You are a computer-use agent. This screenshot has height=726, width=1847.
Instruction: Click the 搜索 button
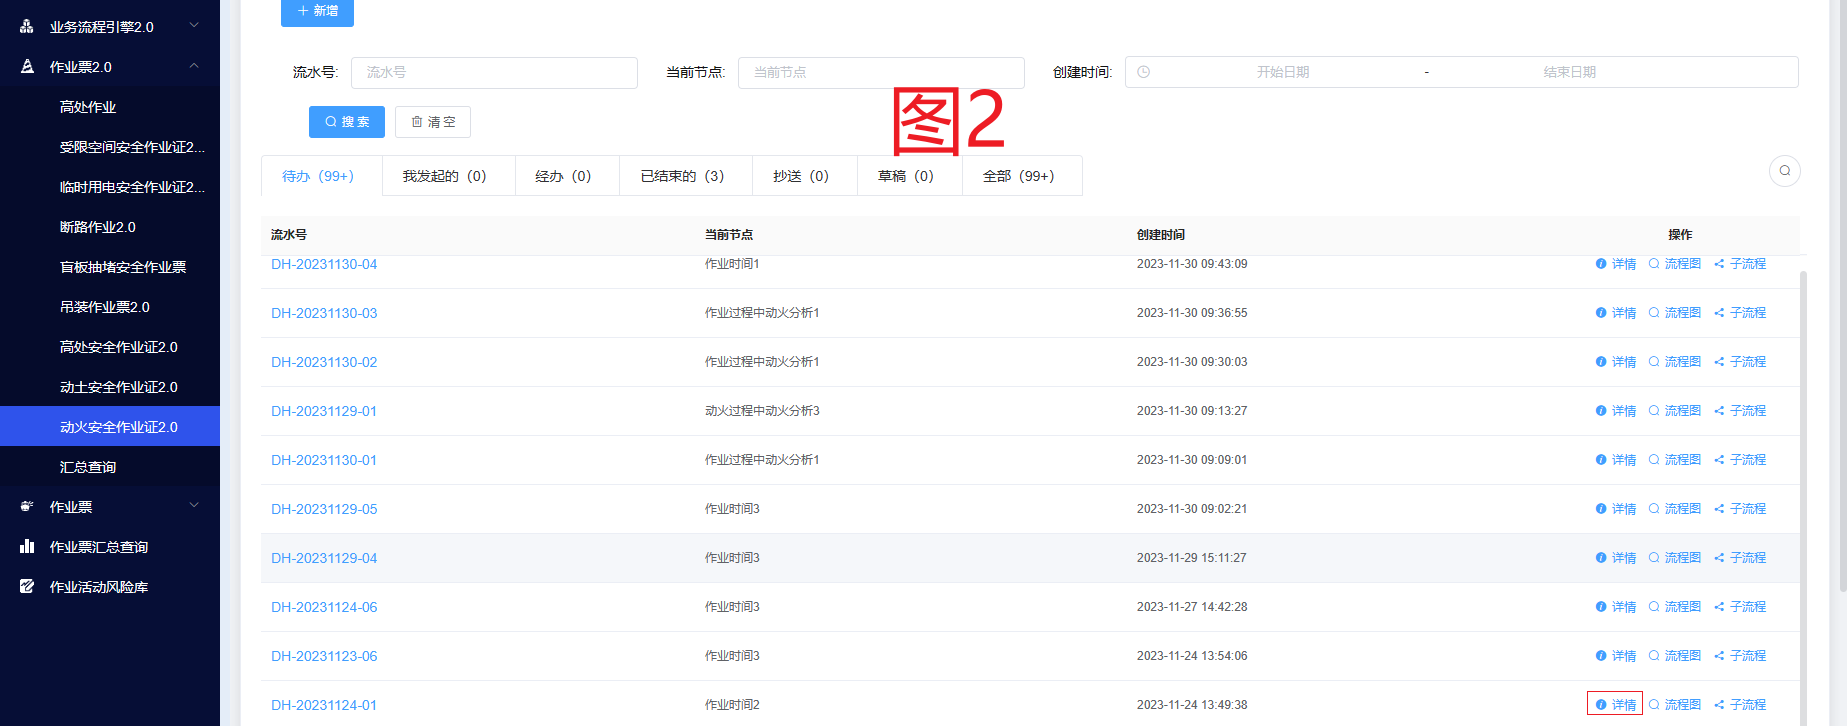347,122
